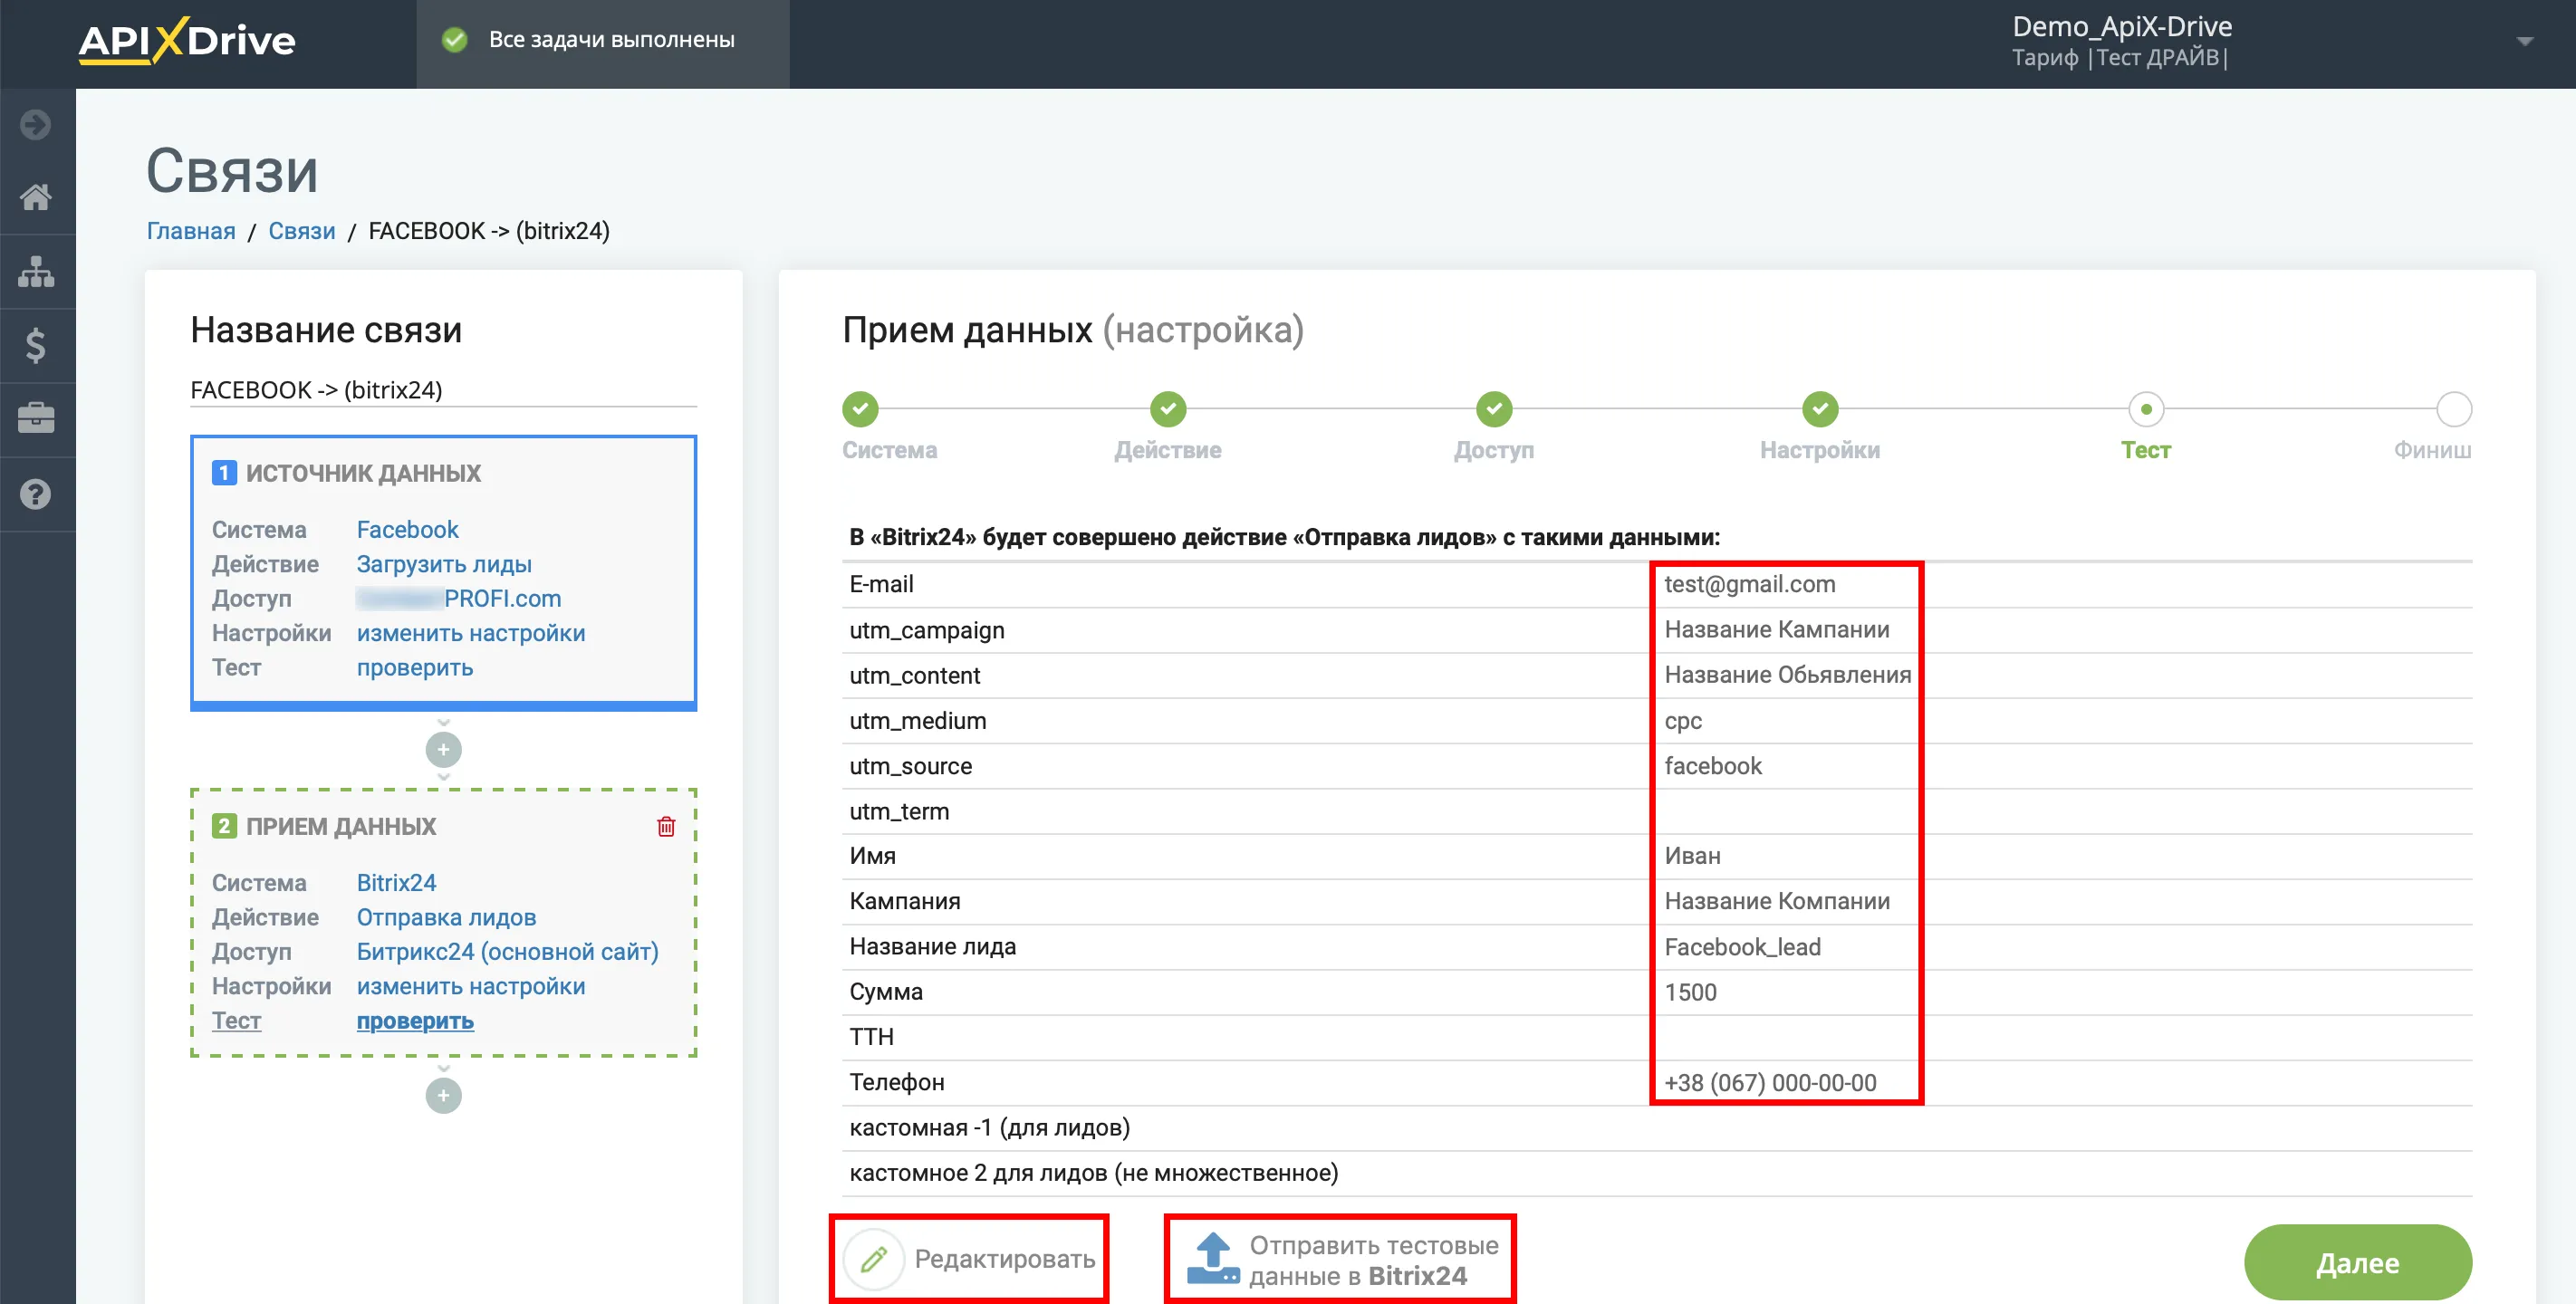Screen dimensions: 2576x1304
Task: Click the Facebook_lead value
Action: tap(1742, 947)
